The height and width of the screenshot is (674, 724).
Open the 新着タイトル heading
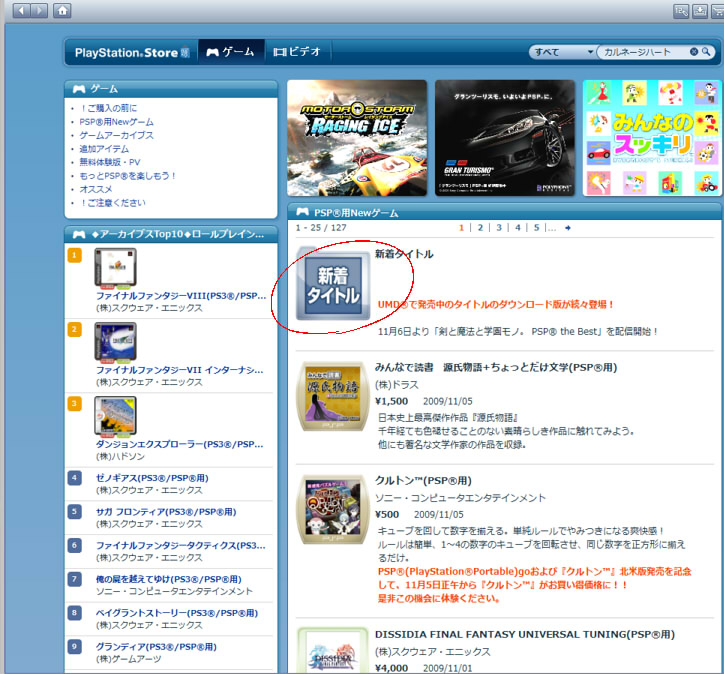pos(404,254)
